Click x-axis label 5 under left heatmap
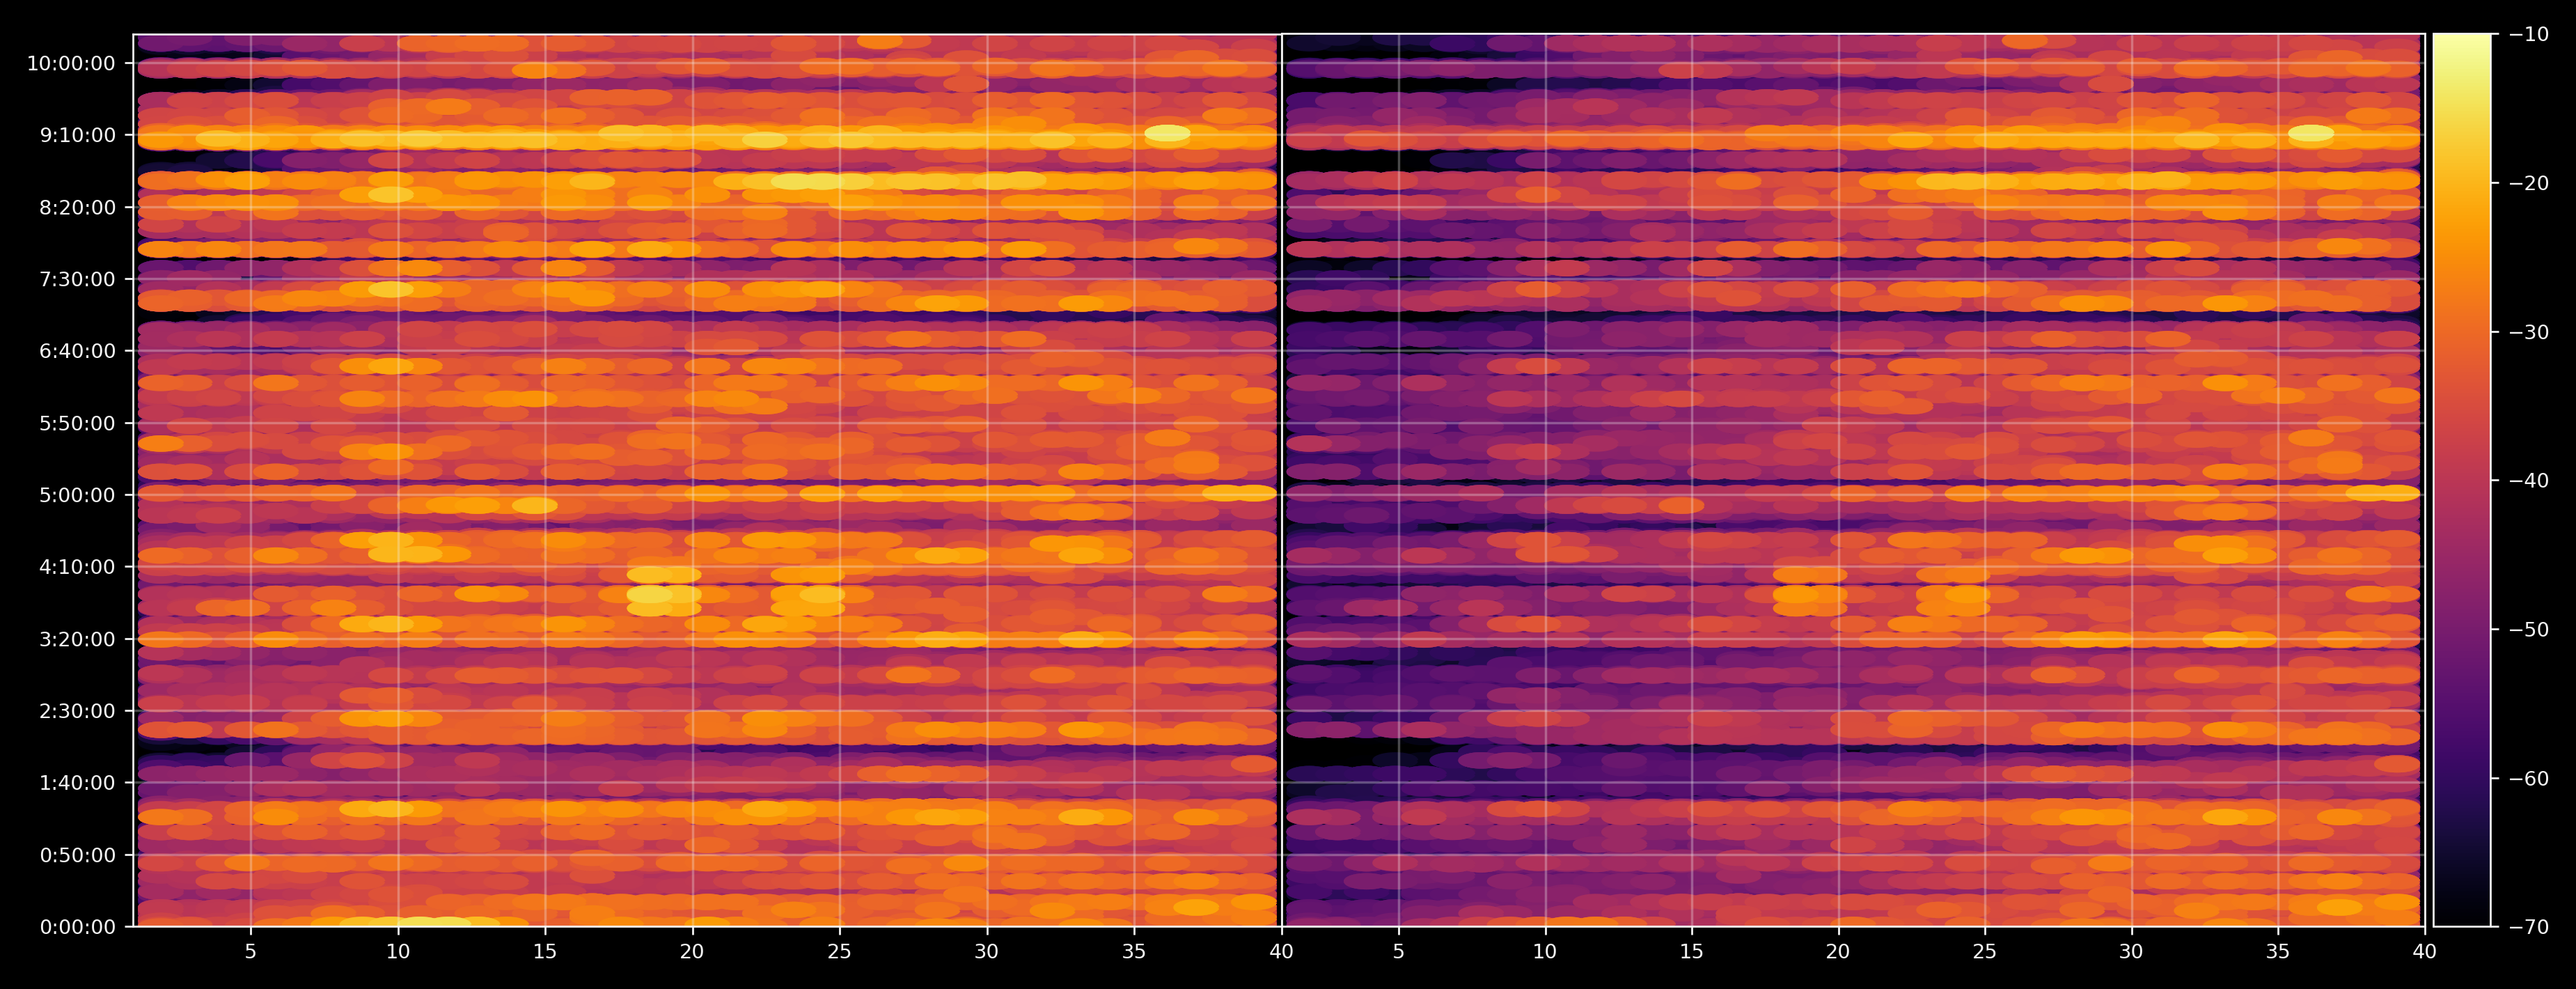This screenshot has width=2576, height=989. 251,952
